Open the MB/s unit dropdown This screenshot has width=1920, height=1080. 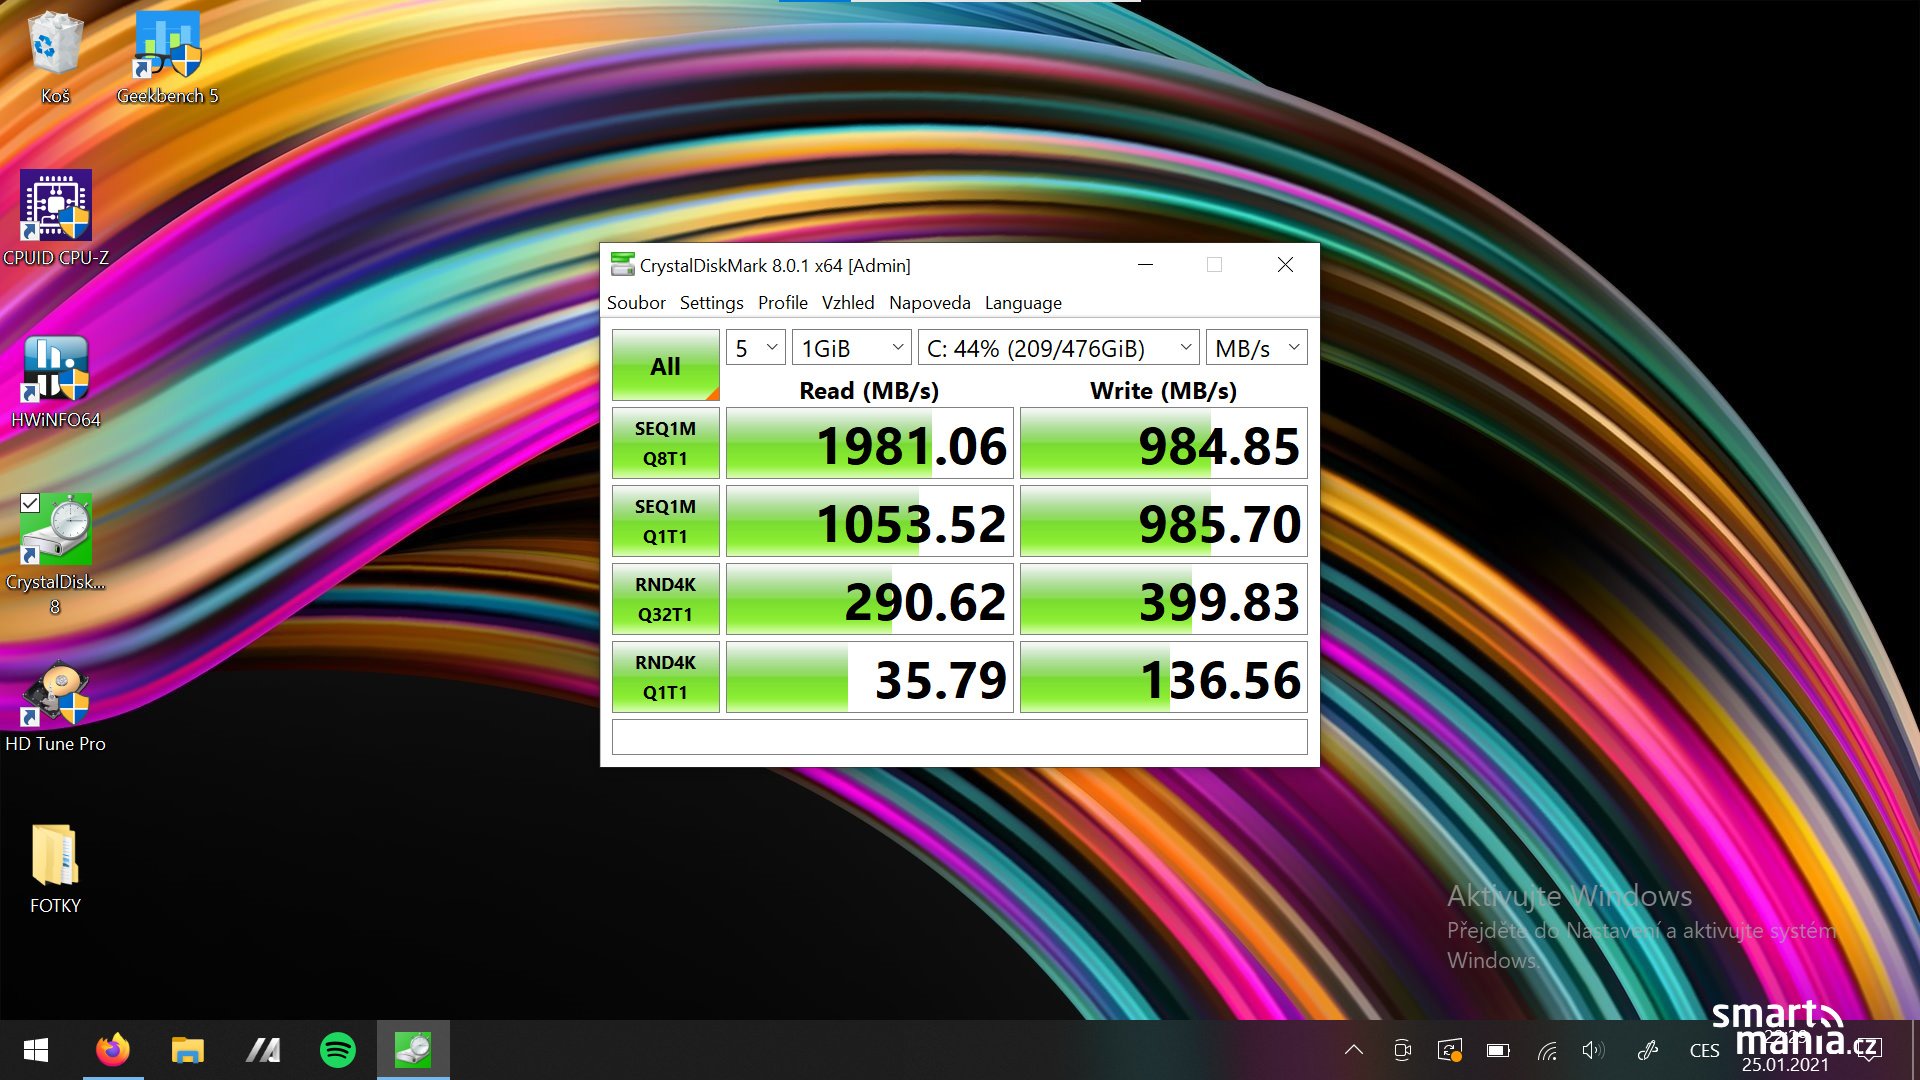pyautogui.click(x=1257, y=348)
